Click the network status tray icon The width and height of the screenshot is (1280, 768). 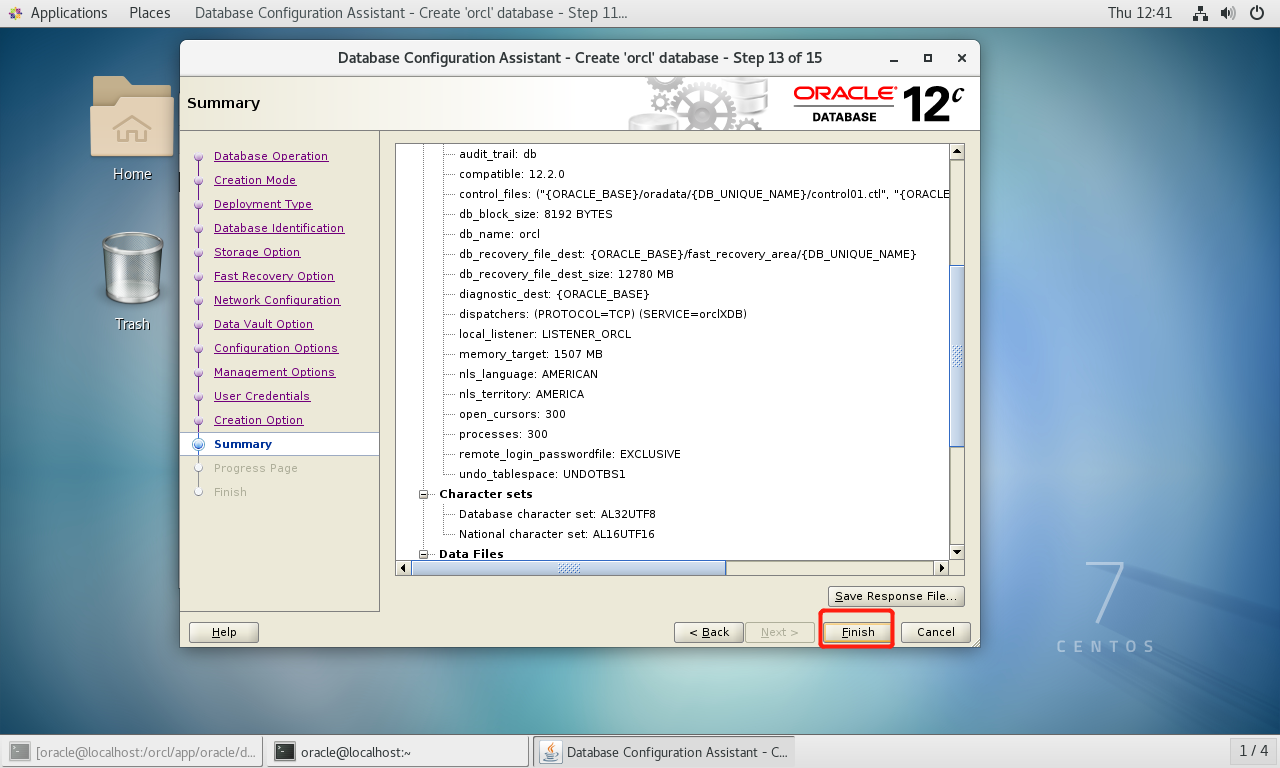[x=1200, y=13]
